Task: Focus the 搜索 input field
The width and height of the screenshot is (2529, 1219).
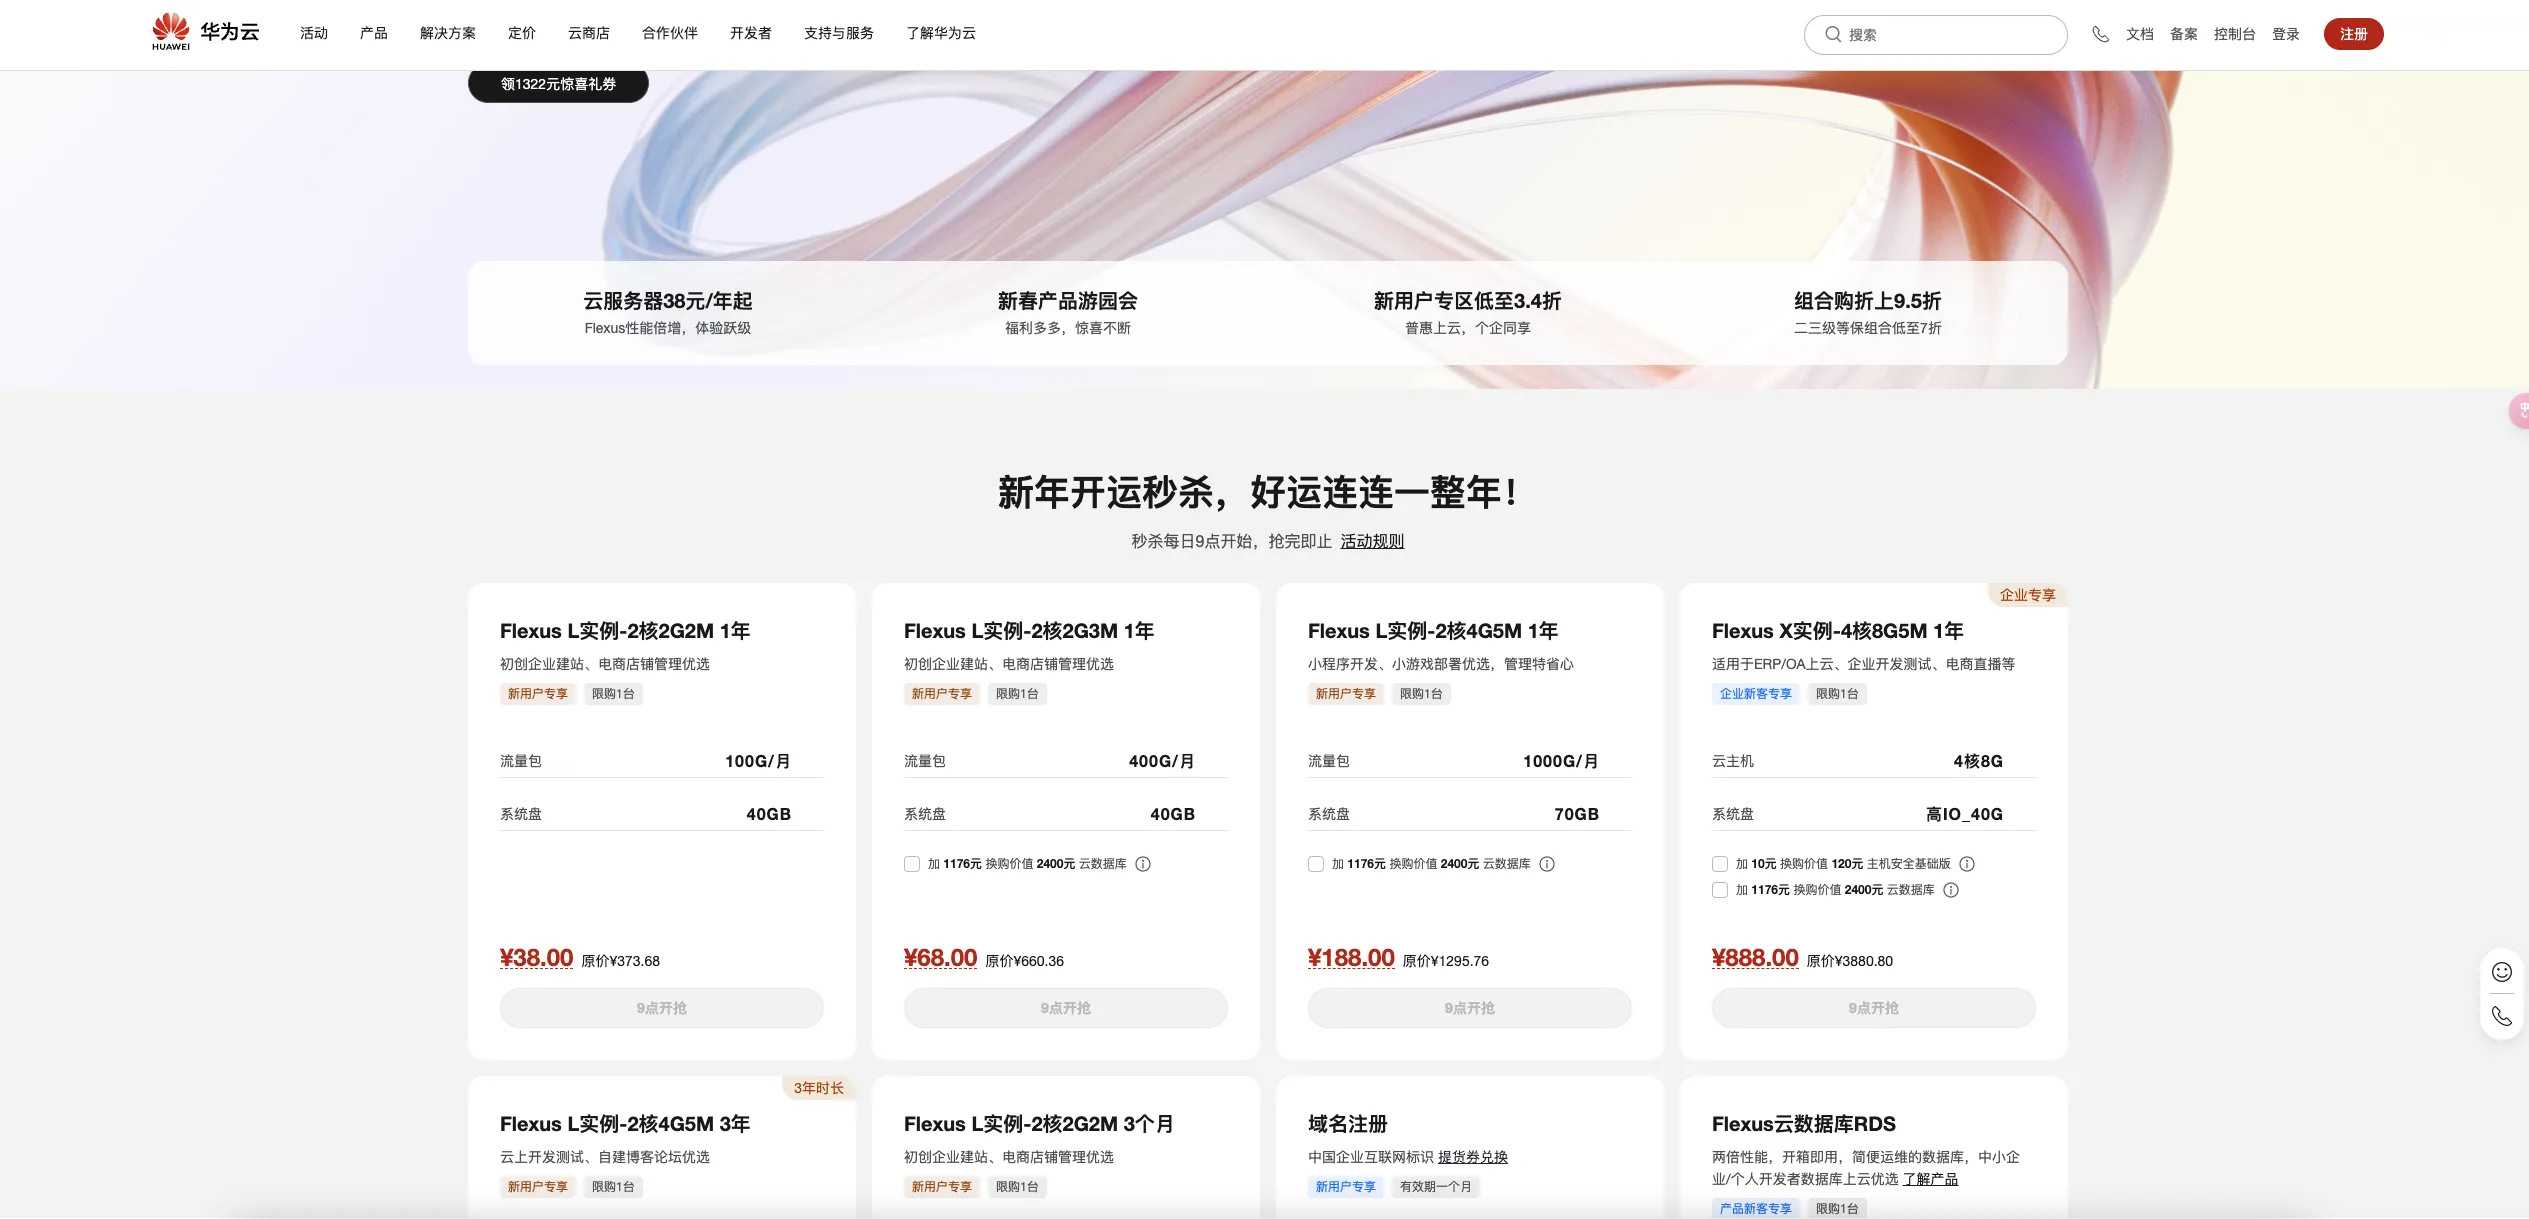Action: pos(1950,34)
